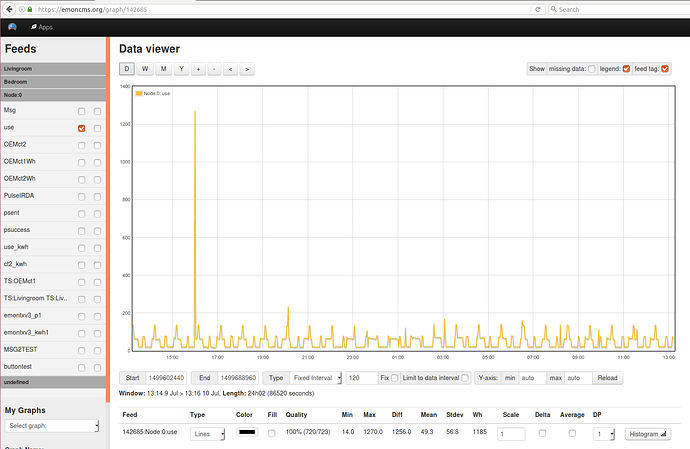Click the Scale input field

pos(511,434)
